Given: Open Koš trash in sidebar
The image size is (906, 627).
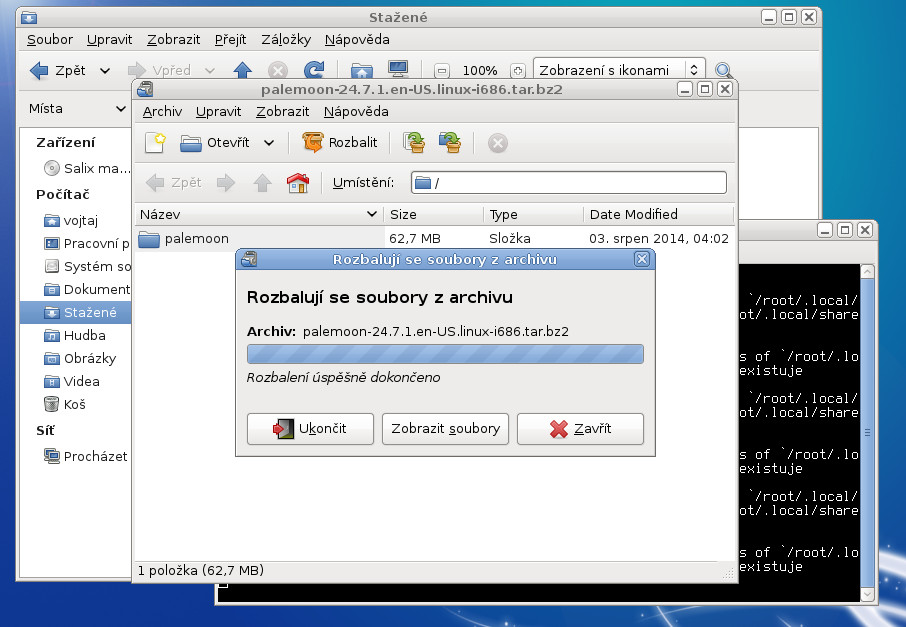Looking at the screenshot, I should click(65, 405).
